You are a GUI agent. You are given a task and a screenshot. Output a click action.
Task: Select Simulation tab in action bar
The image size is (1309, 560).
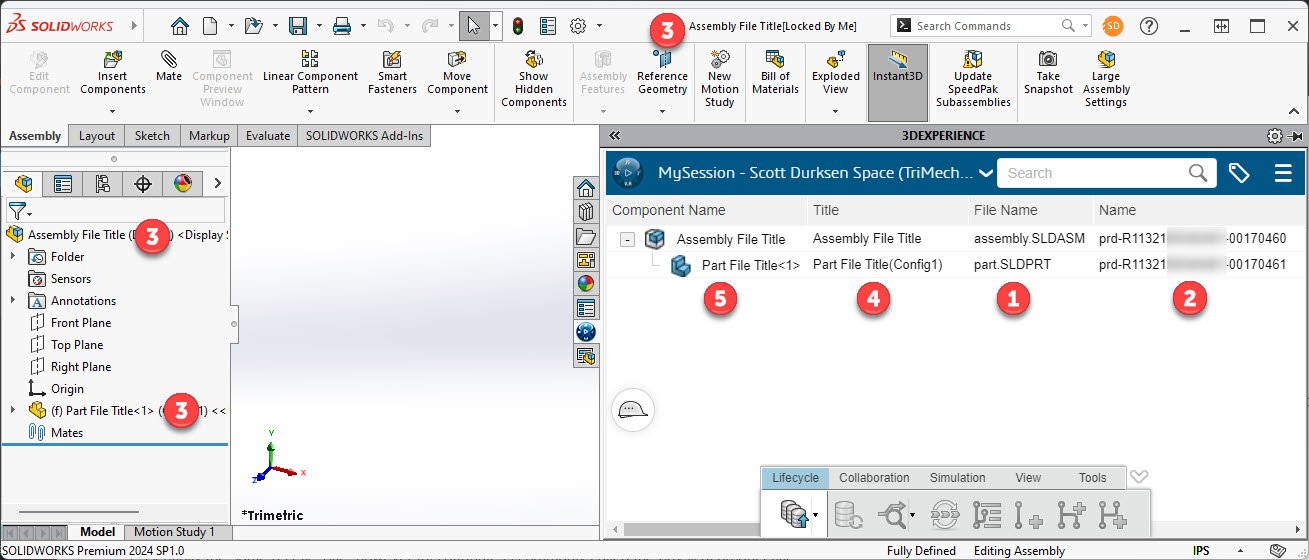tap(957, 478)
